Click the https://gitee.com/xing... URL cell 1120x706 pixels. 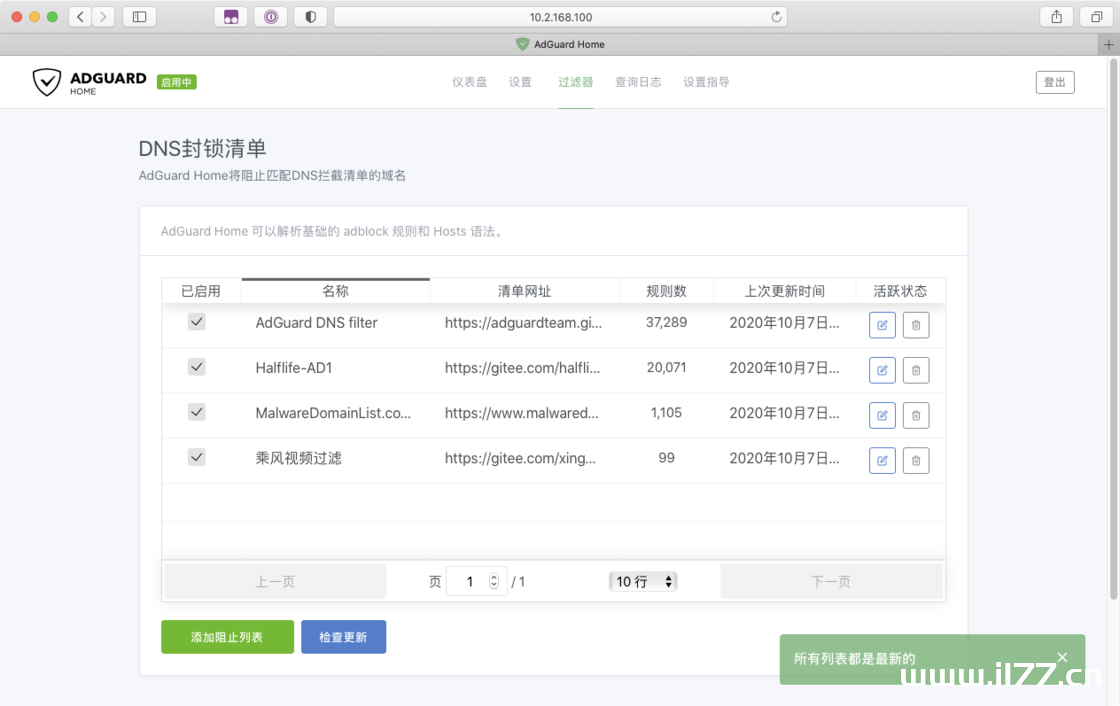click(521, 458)
